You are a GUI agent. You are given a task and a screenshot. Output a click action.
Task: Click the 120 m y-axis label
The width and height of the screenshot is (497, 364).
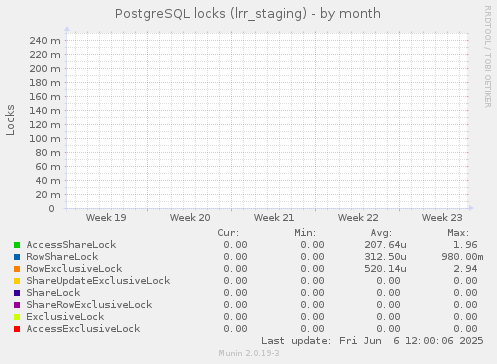point(45,125)
